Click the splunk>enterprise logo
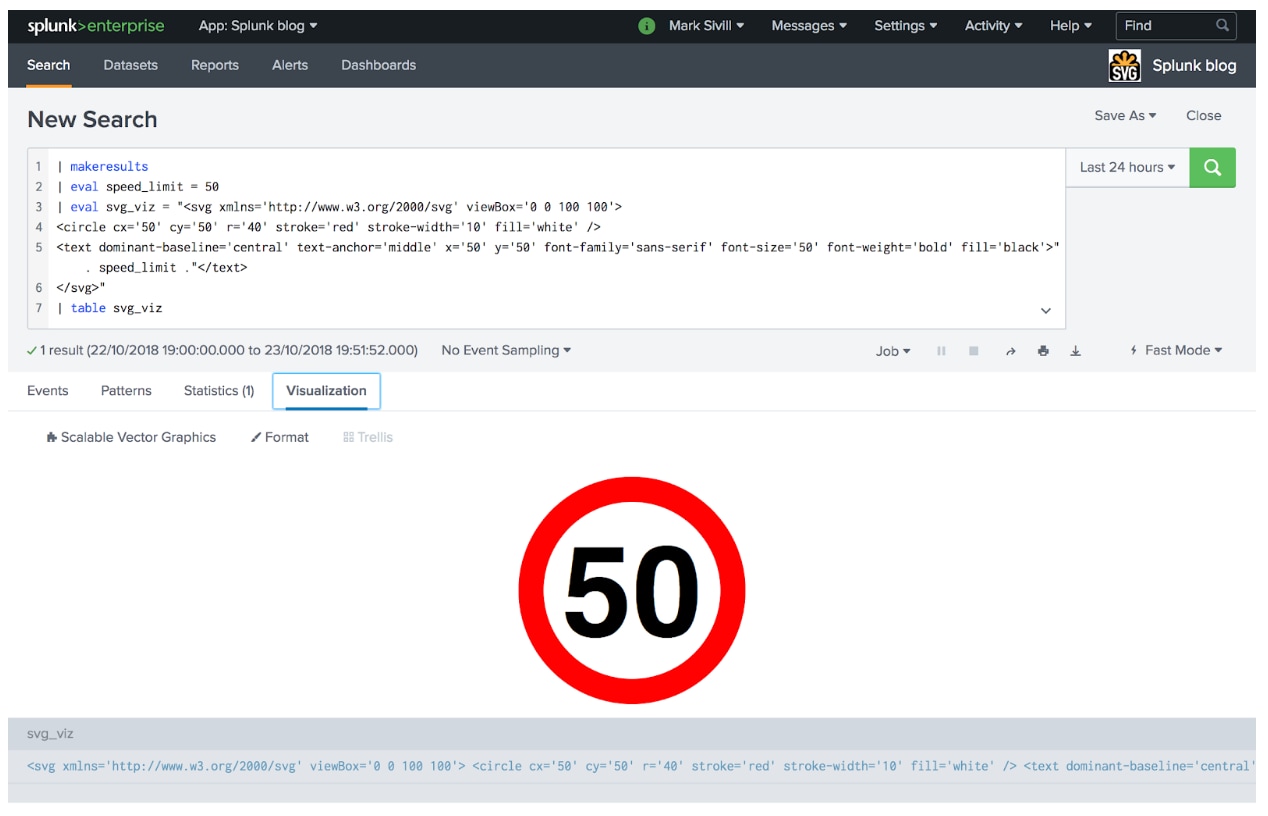Image resolution: width=1268 pixels, height=816 pixels. [96, 26]
